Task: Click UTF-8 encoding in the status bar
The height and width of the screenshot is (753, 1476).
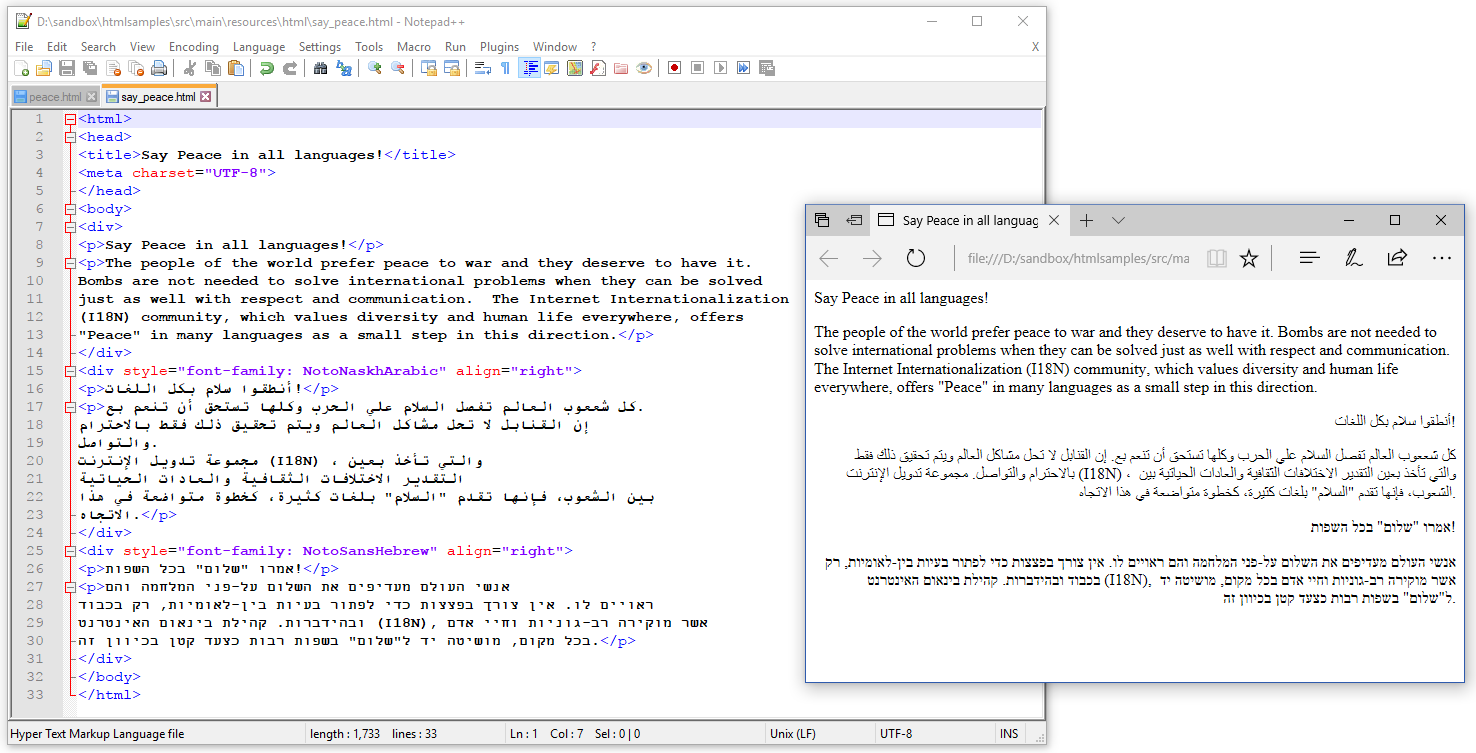Action: pyautogui.click(x=896, y=734)
